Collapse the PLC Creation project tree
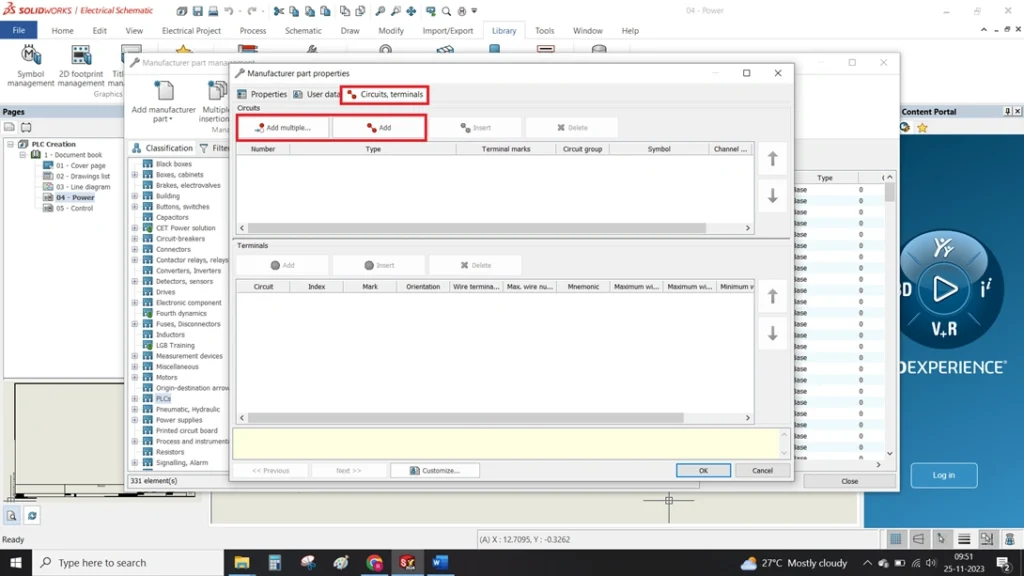The width and height of the screenshot is (1024, 576). [x=10, y=144]
